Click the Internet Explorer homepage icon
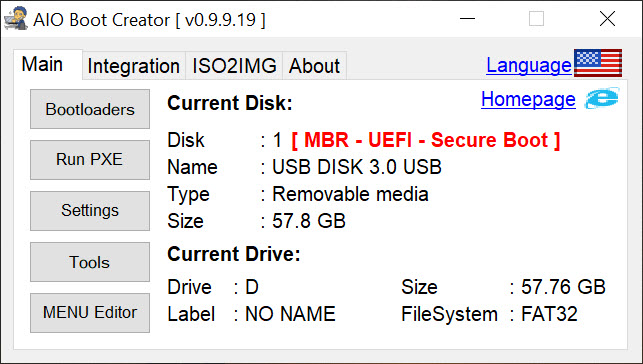Screen dimensions: 643x364 (602, 98)
